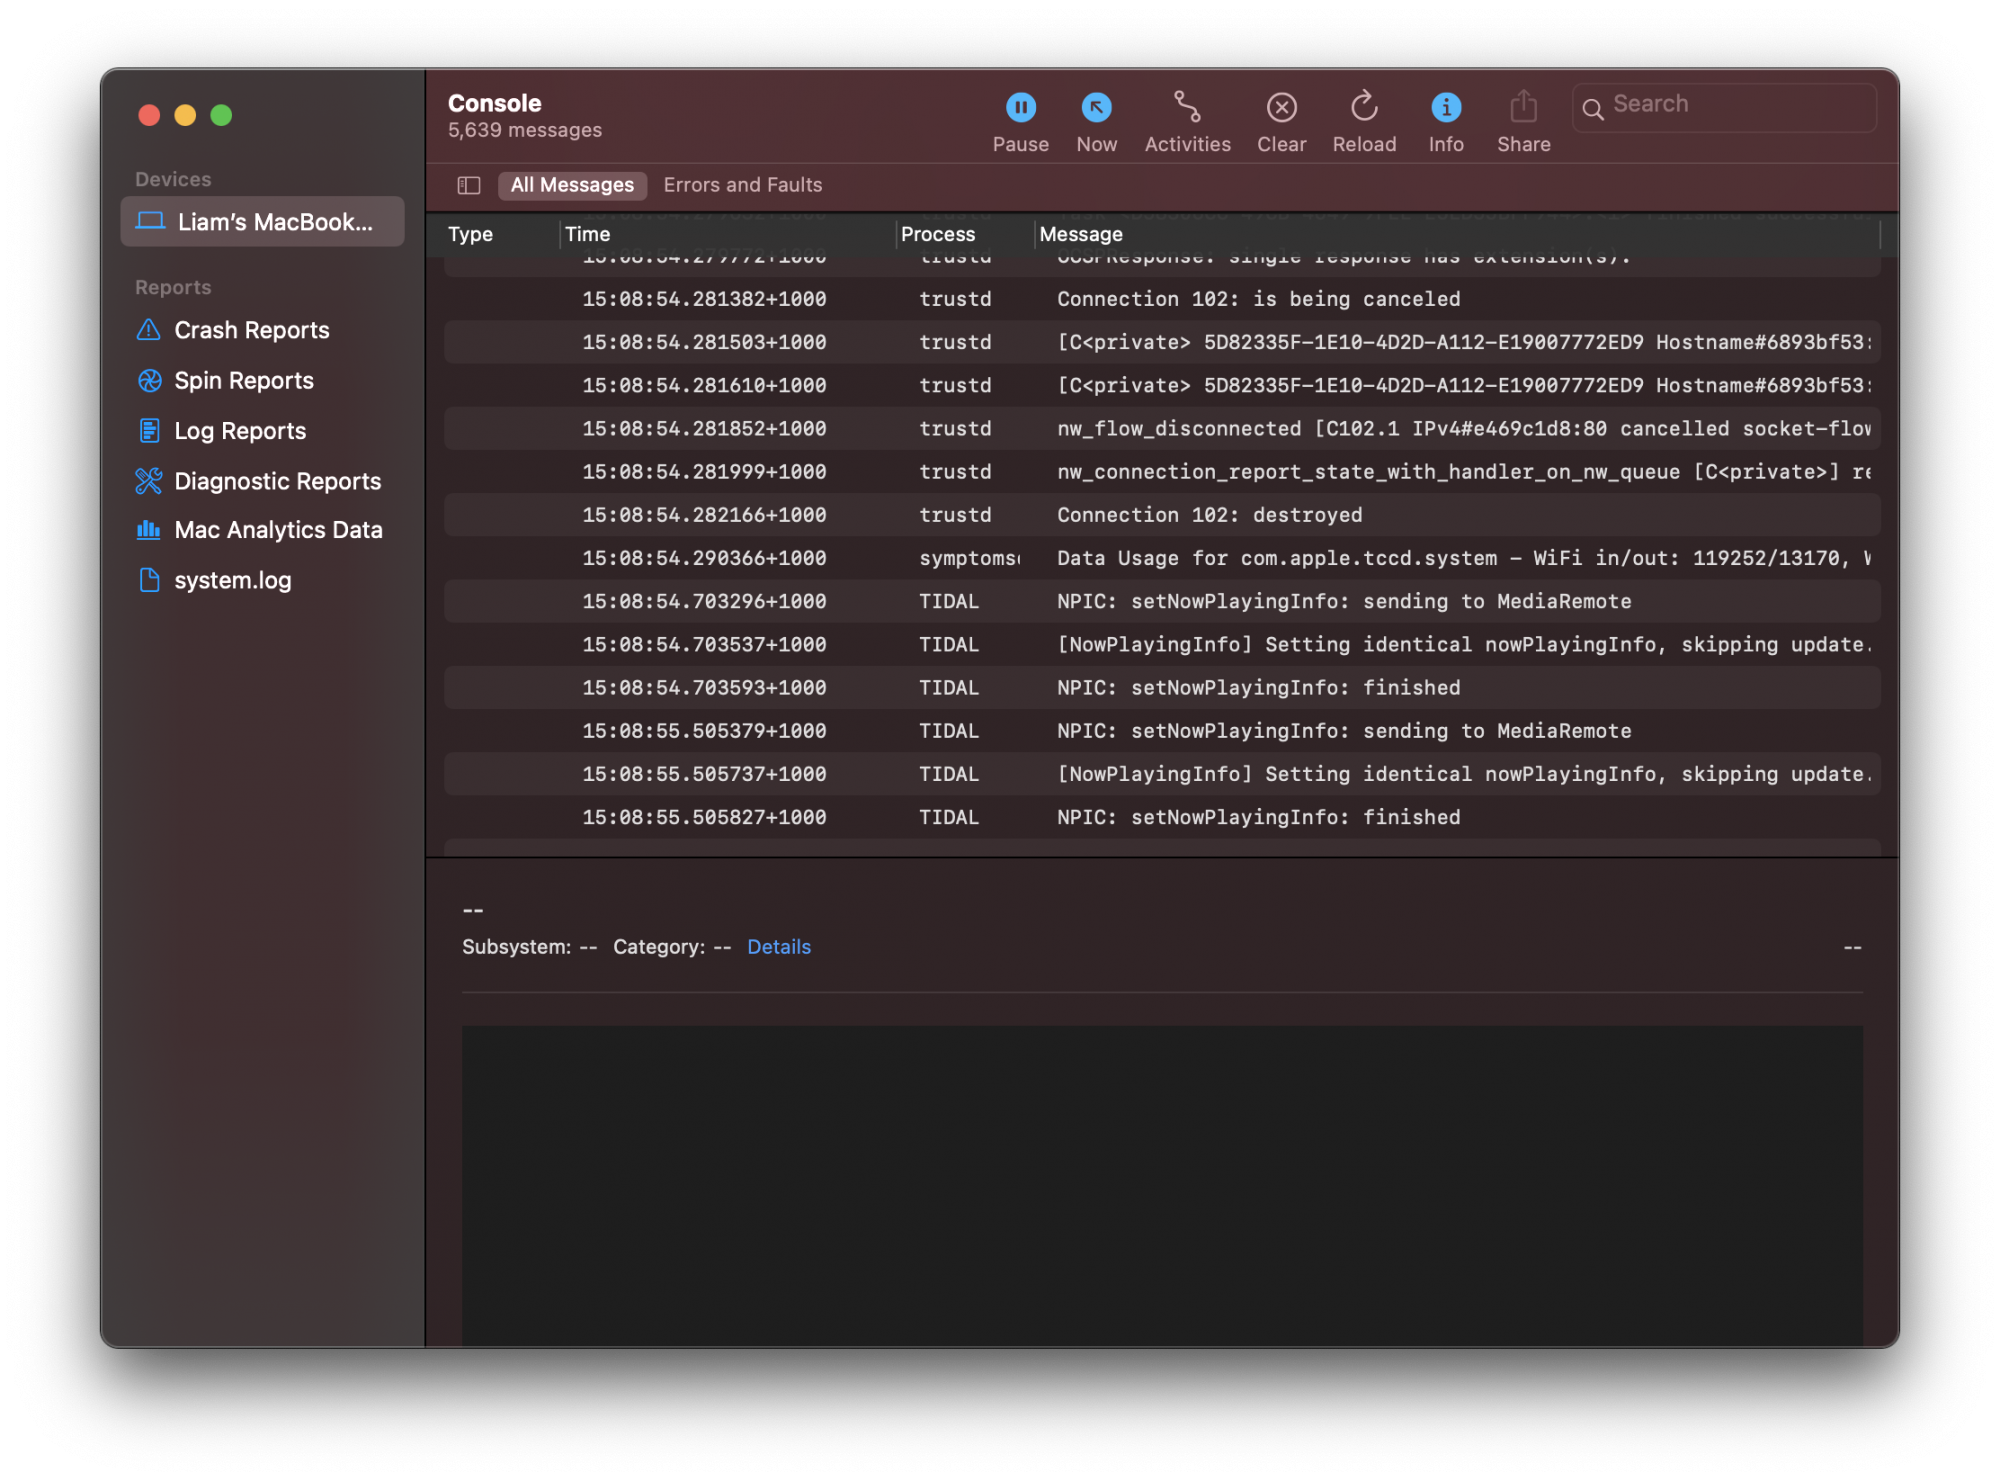The height and width of the screenshot is (1481, 2000).
Task: Open Spin Reports in sidebar
Action: pyautogui.click(x=243, y=381)
